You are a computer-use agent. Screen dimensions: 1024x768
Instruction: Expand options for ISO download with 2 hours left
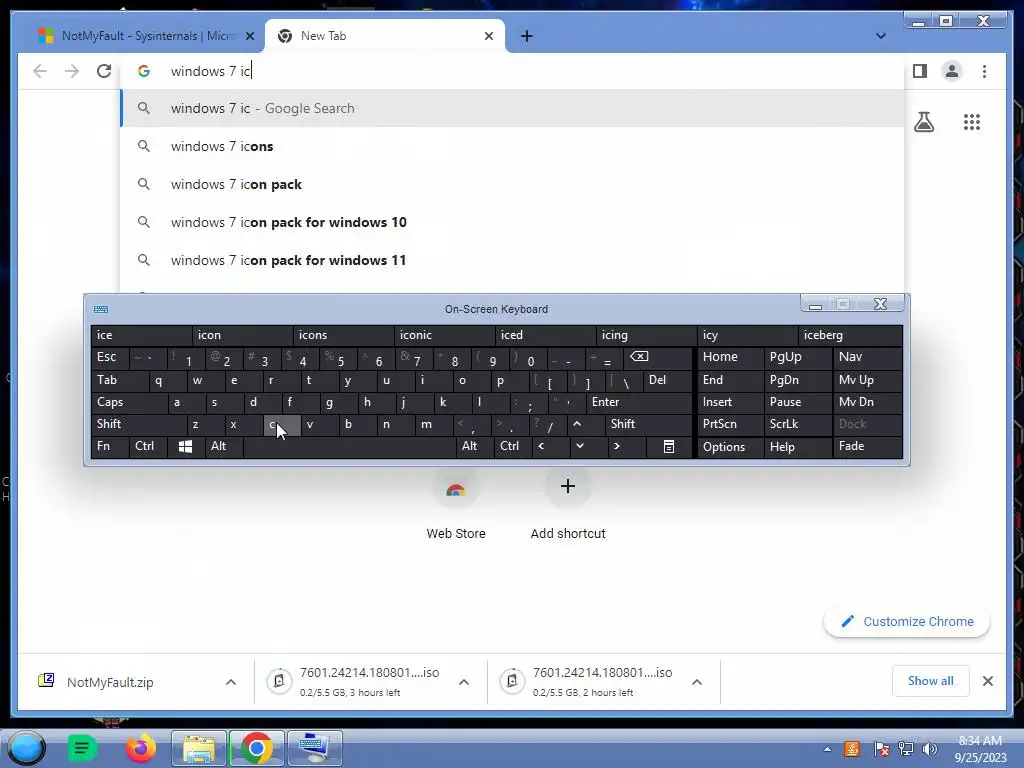(x=697, y=682)
